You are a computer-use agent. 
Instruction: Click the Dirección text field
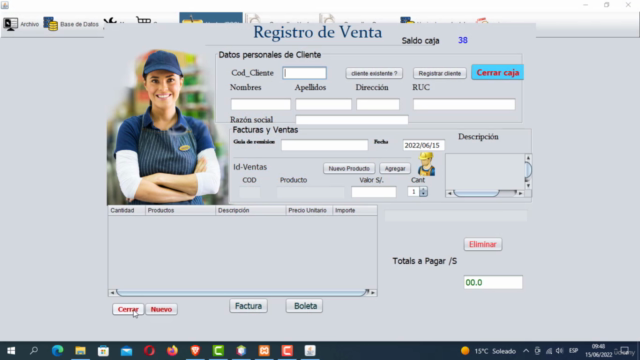tap(378, 104)
